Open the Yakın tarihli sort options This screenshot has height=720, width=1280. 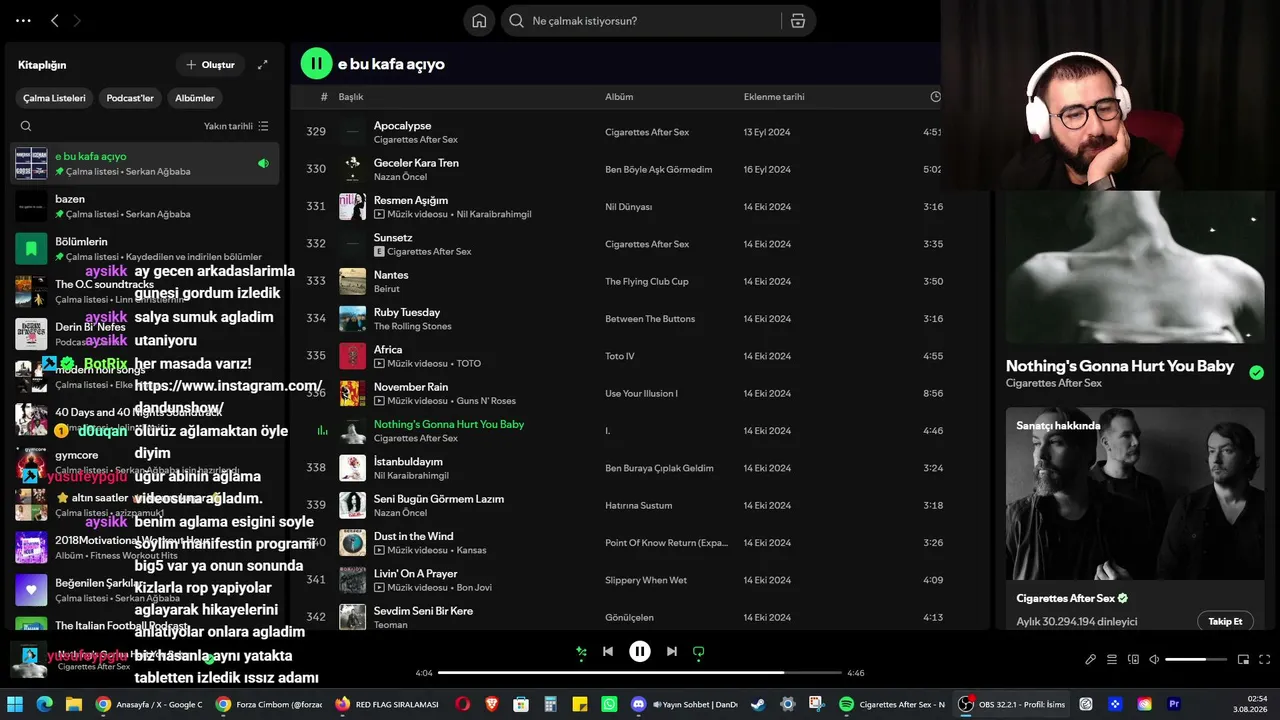tap(236, 126)
